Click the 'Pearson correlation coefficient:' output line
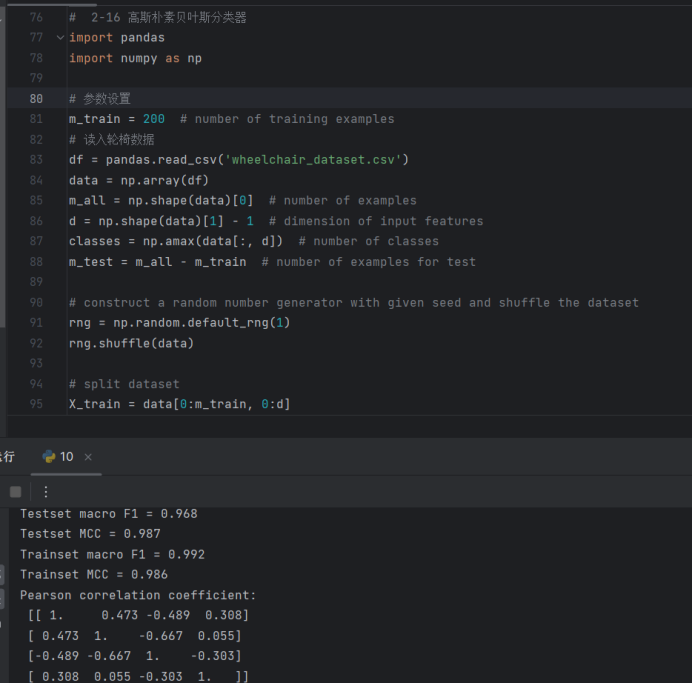The width and height of the screenshot is (693, 684). click(x=138, y=595)
